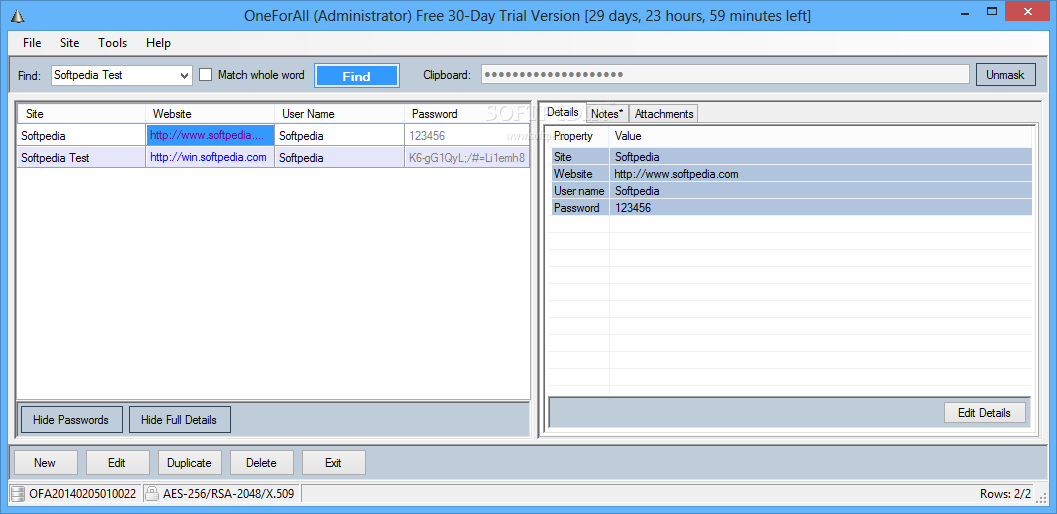Click the OneForAll app icon in title bar
The image size is (1057, 514).
[x=18, y=16]
